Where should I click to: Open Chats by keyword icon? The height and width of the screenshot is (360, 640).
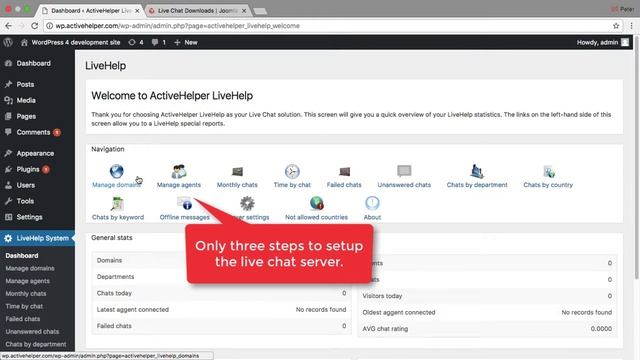coord(118,203)
